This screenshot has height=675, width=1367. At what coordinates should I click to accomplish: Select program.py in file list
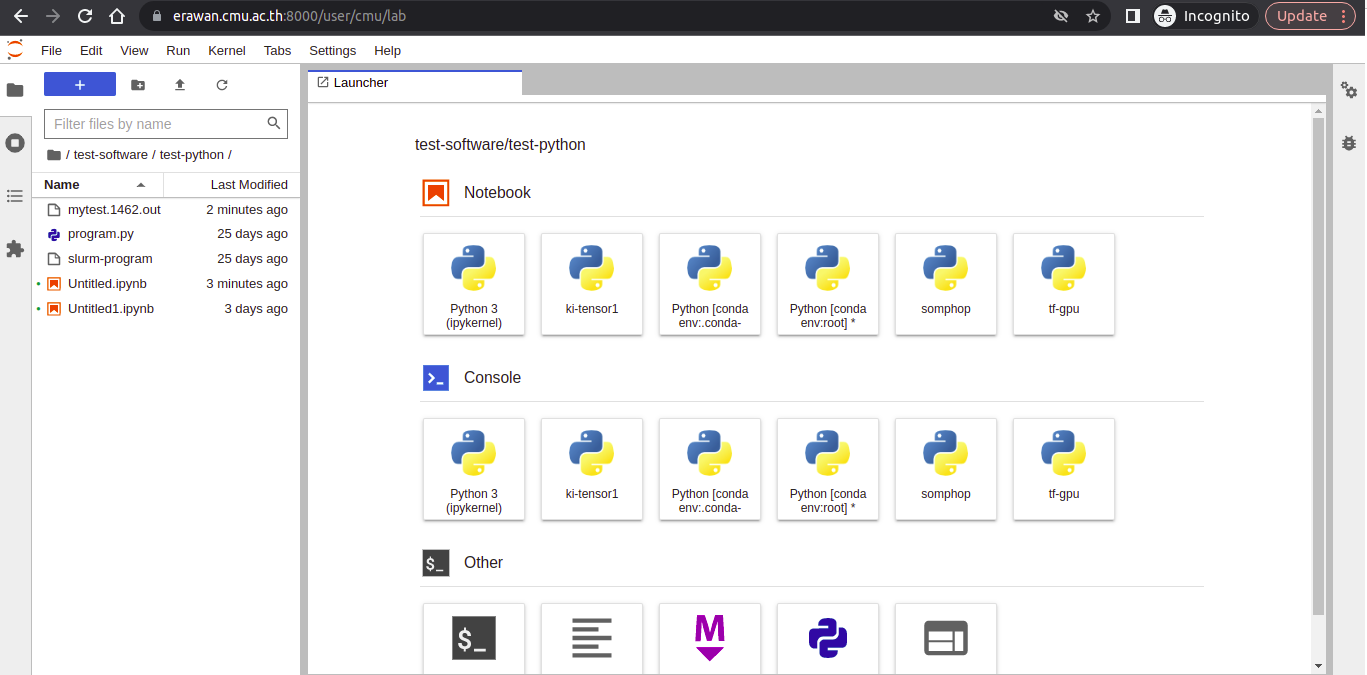tap(166, 234)
